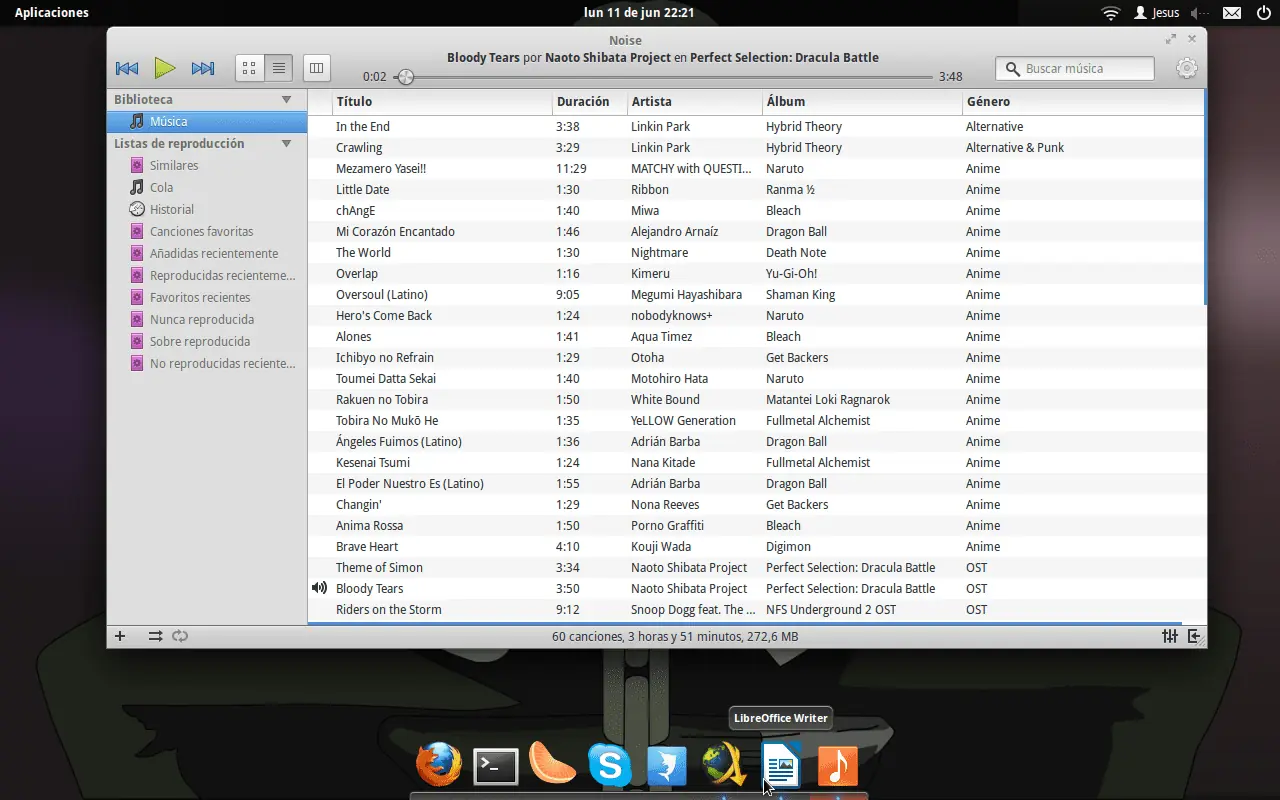1280x800 pixels.
Task: Click artist Megumi Hayashibara
Action: (686, 295)
